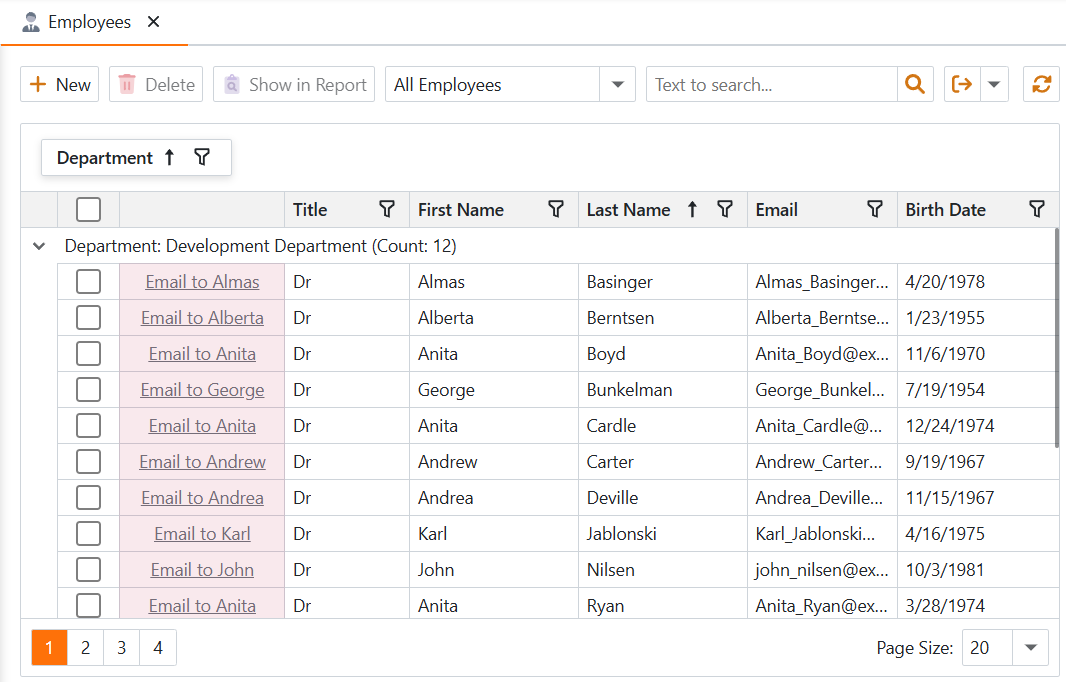Check the Andrew Carter row checkbox
The height and width of the screenshot is (682, 1066).
[x=88, y=462]
